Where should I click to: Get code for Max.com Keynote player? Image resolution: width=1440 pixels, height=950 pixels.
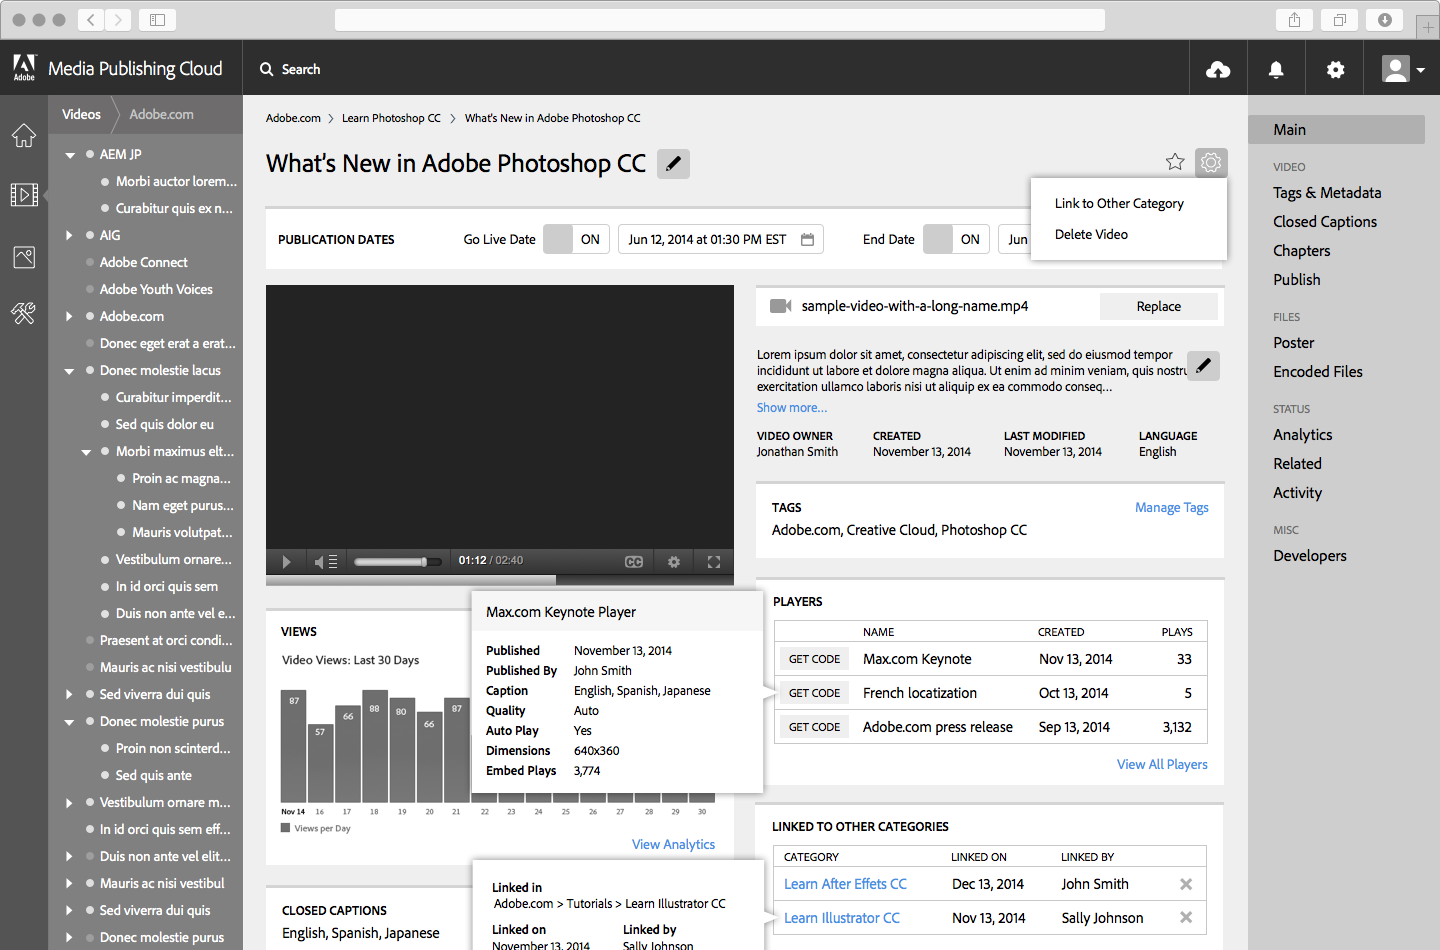[x=814, y=659]
